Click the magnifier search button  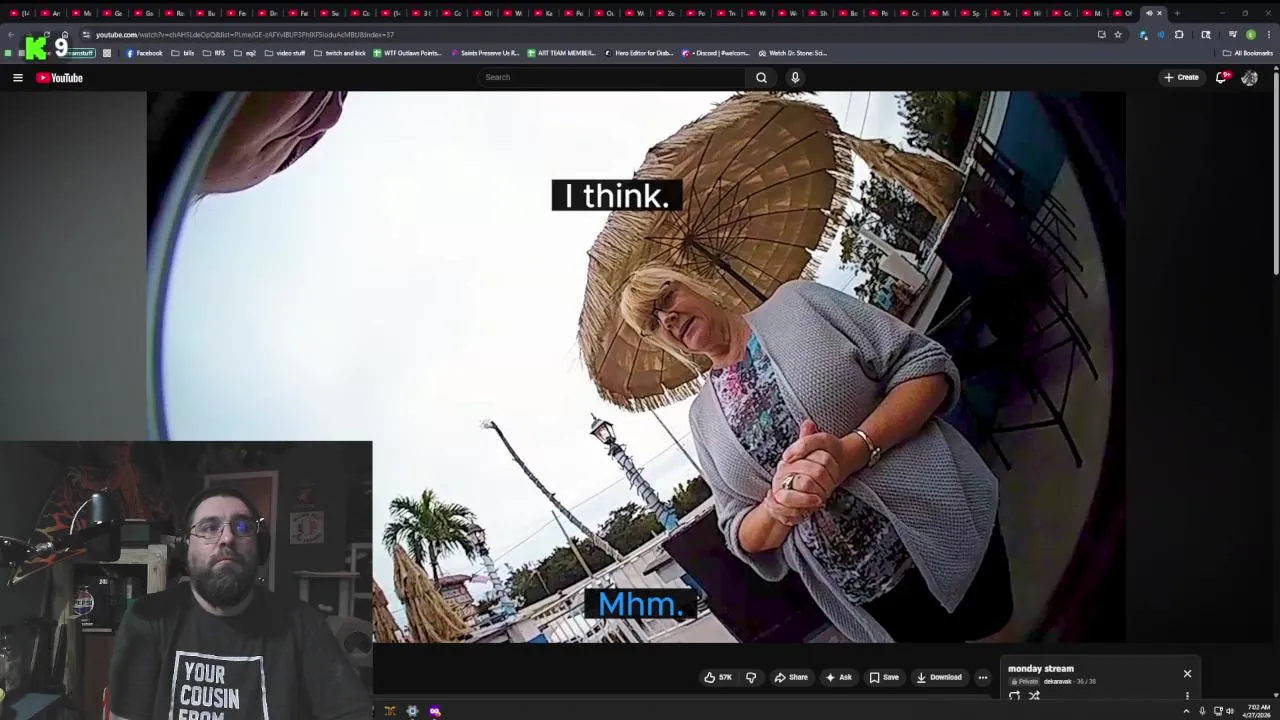tap(761, 77)
